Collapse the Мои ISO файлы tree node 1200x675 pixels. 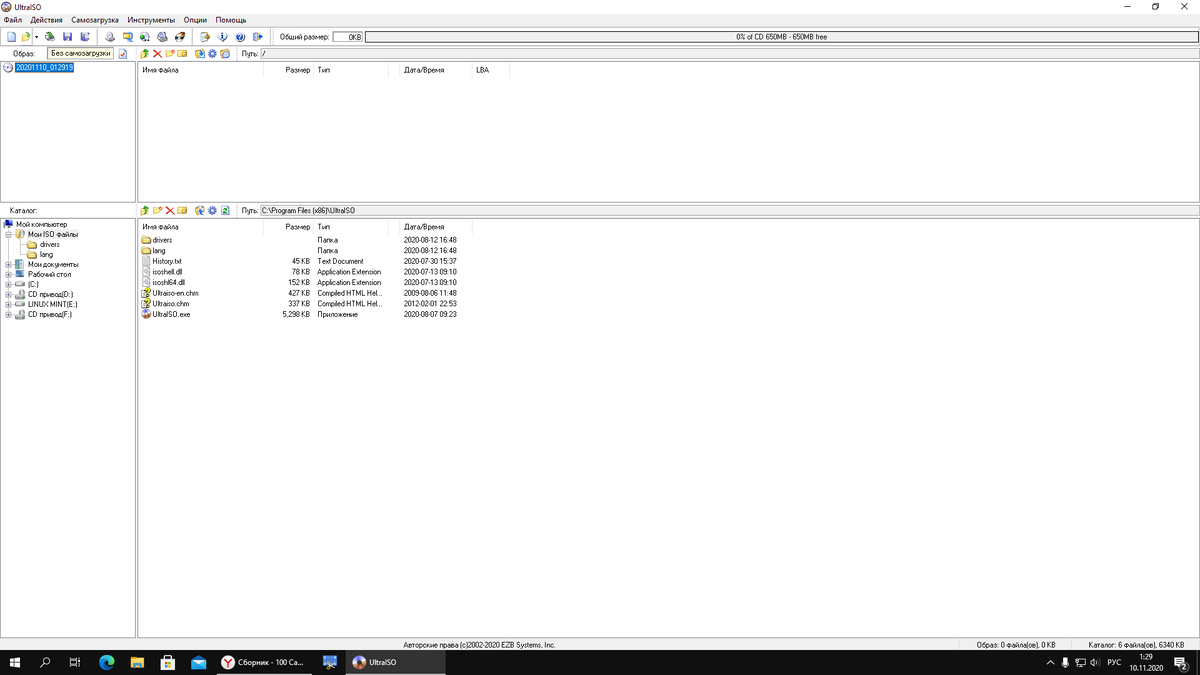click(x=8, y=234)
